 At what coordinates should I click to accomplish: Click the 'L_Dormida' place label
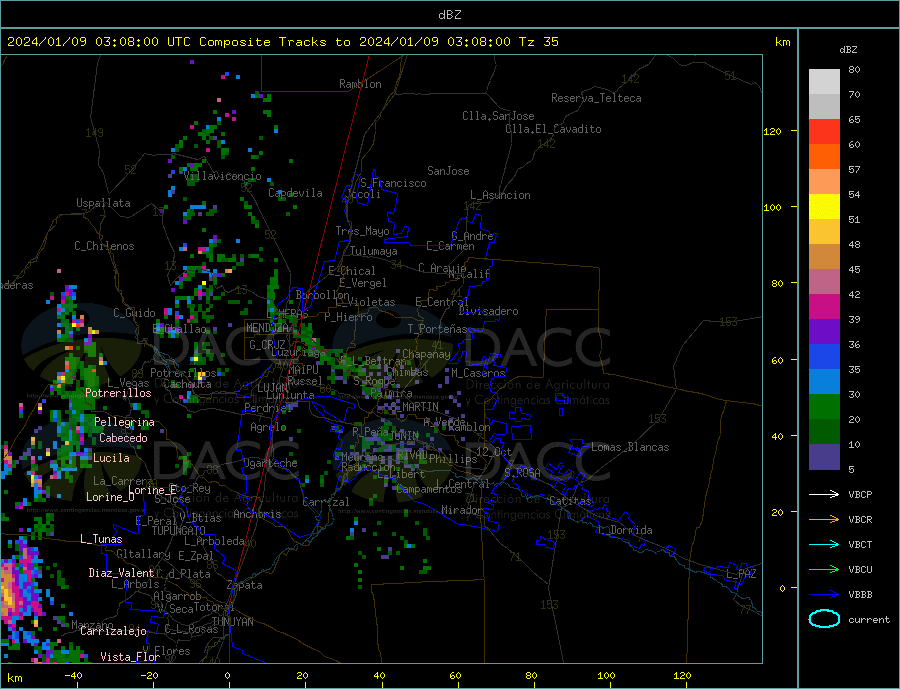pyautogui.click(x=626, y=530)
